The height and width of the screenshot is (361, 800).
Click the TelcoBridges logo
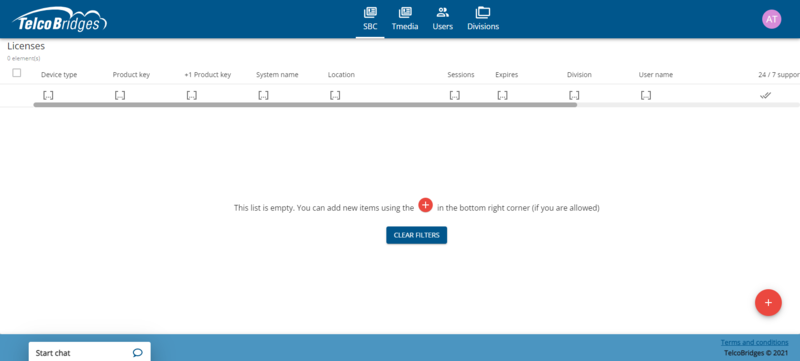pos(60,20)
